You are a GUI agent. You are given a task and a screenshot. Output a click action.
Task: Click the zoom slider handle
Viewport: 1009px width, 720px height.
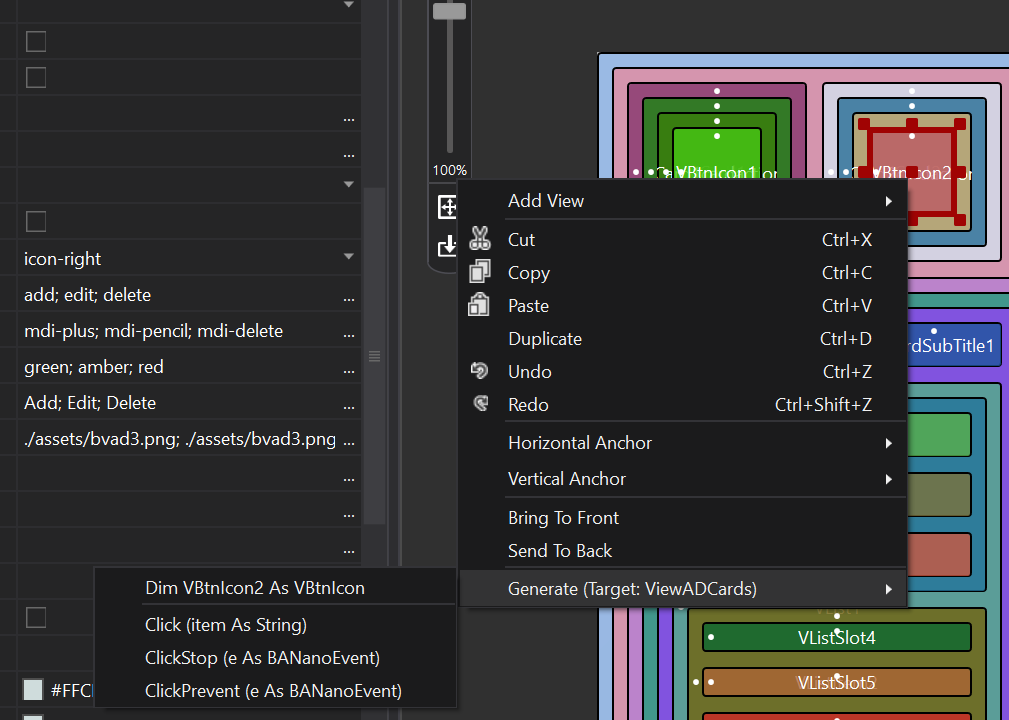click(x=449, y=11)
